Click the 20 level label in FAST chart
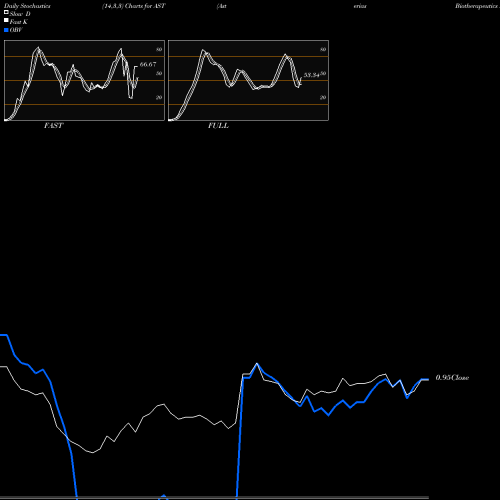 (159, 97)
